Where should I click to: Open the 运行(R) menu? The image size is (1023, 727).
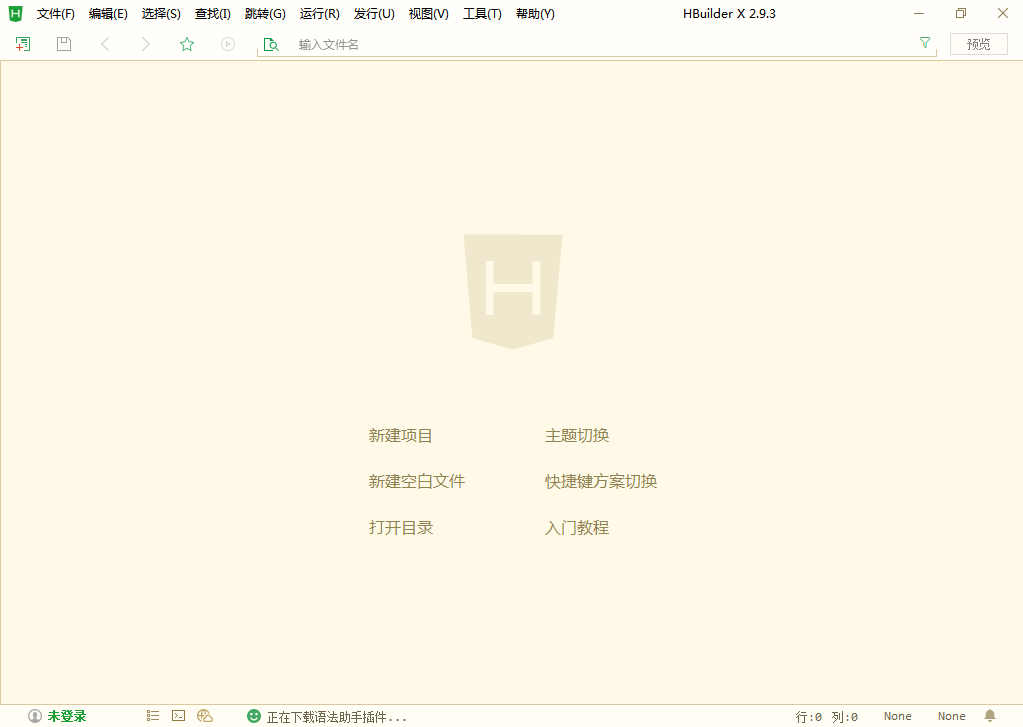[x=320, y=14]
